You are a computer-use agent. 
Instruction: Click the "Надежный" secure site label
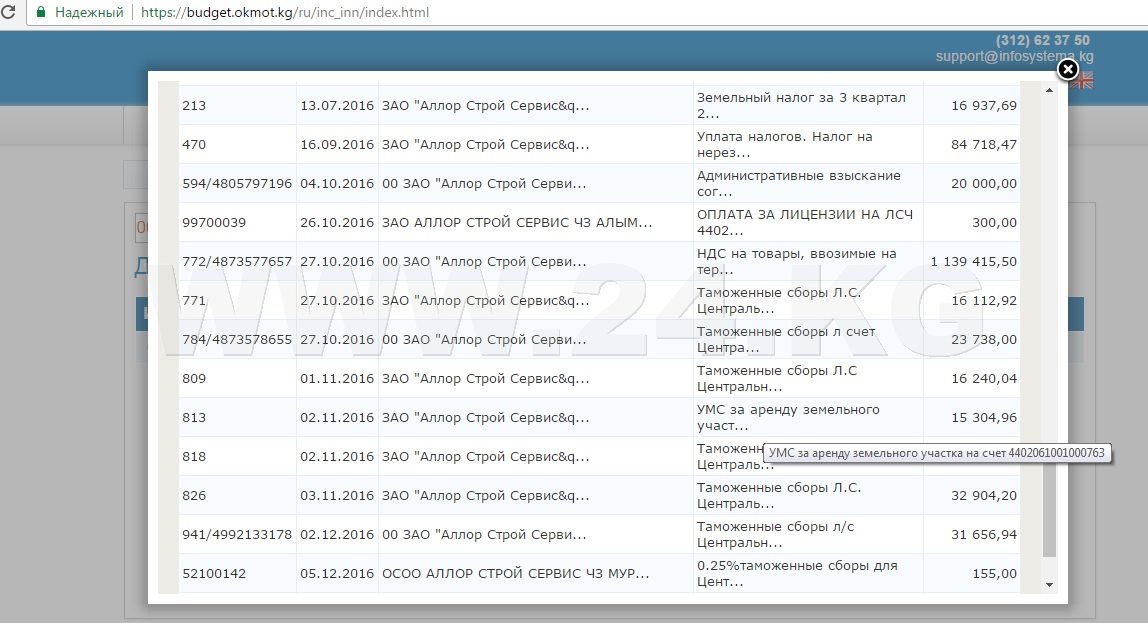pyautogui.click(x=88, y=13)
